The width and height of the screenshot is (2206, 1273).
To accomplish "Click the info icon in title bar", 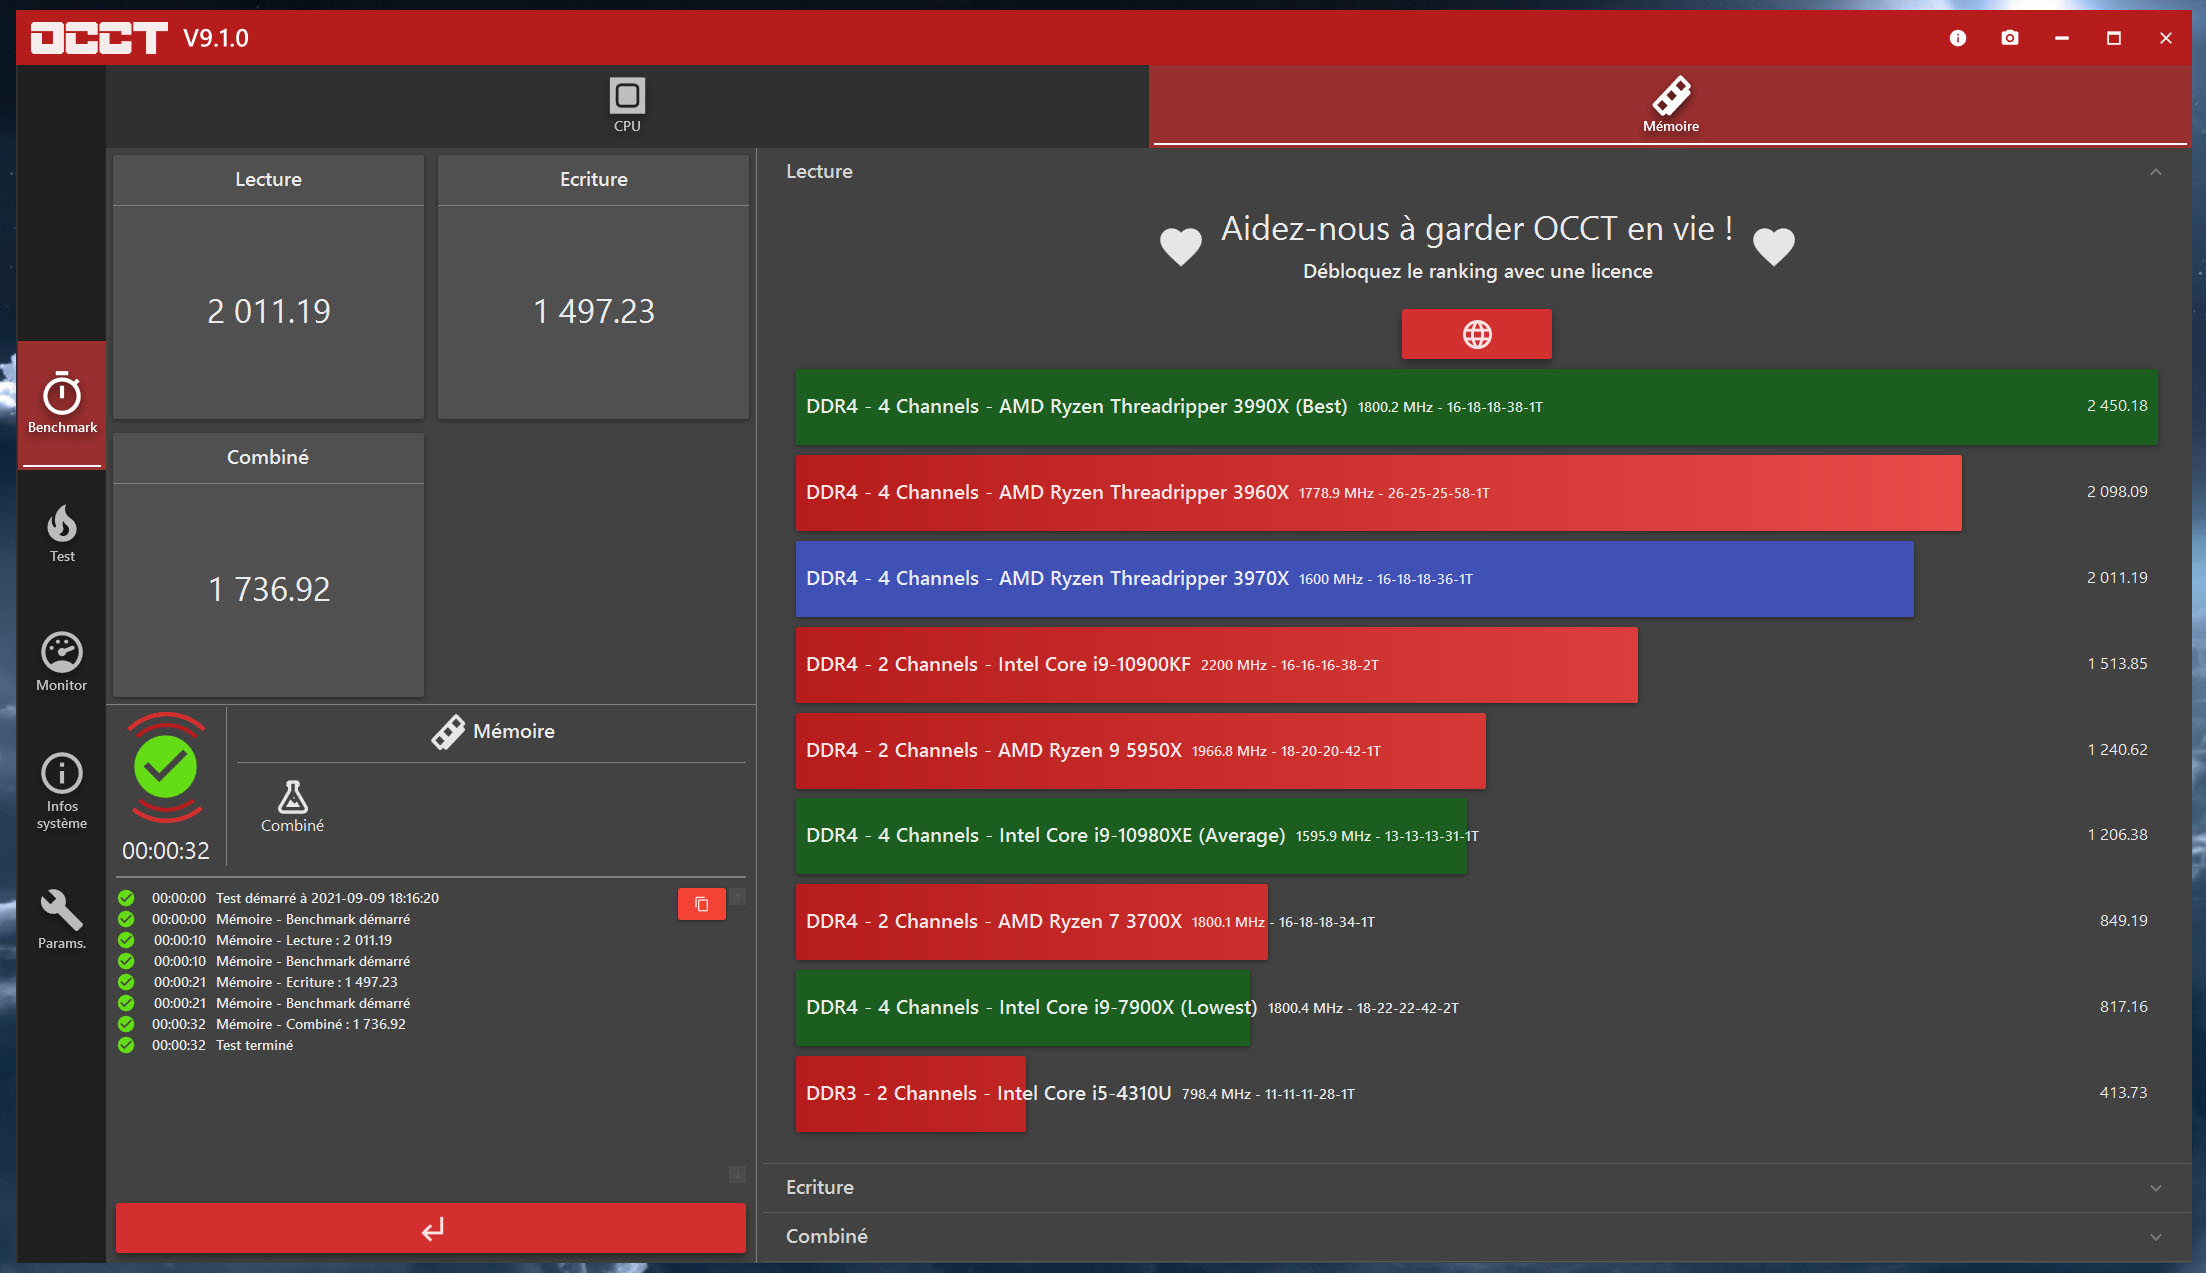I will pos(1957,38).
